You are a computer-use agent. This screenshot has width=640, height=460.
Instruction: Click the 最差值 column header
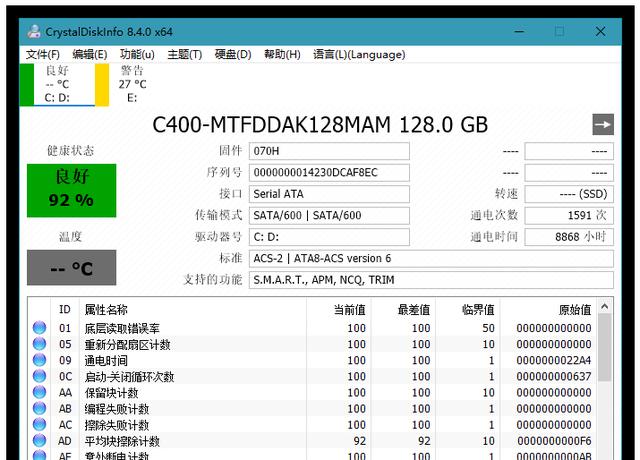click(403, 309)
